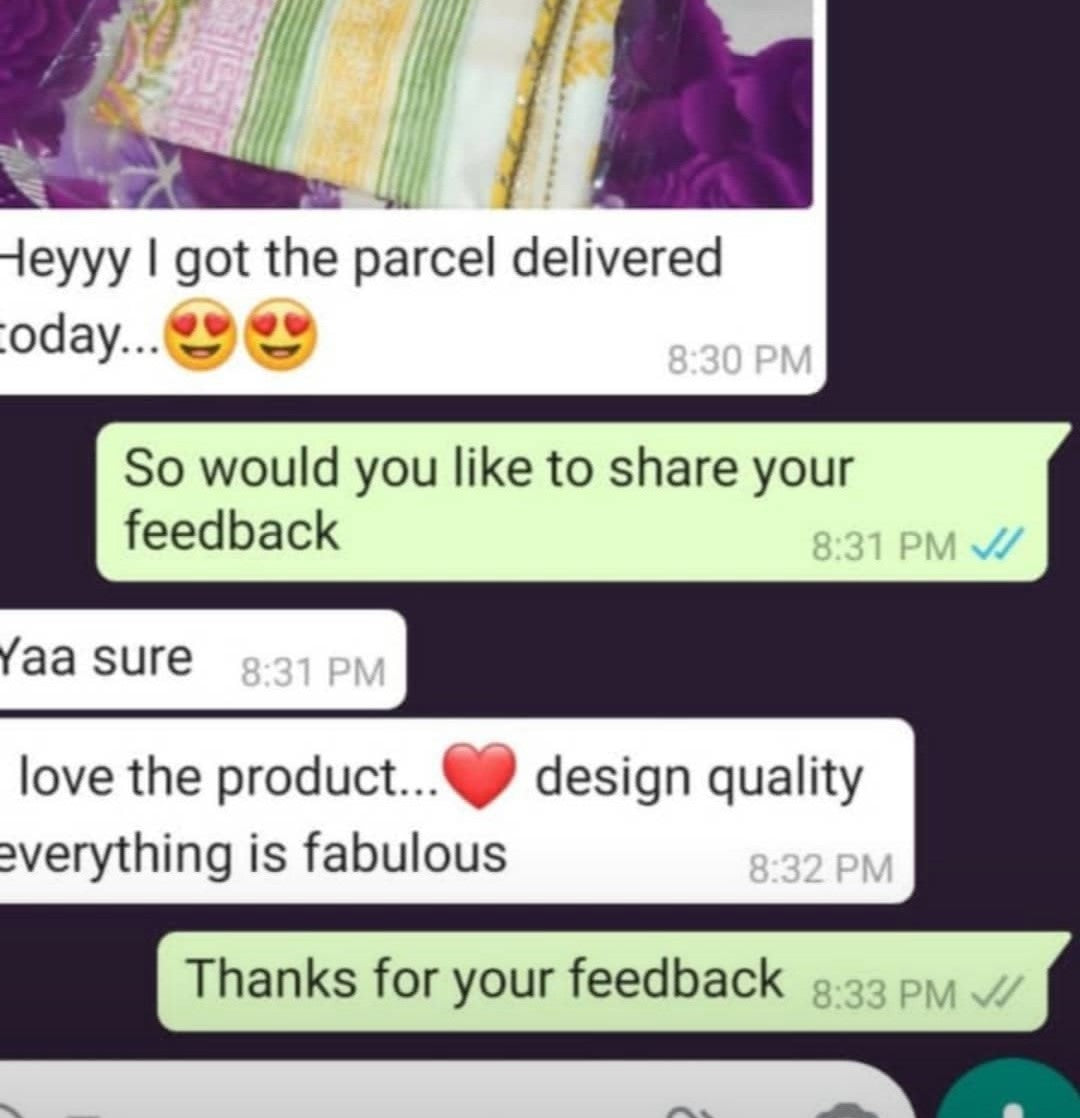Screen dimensions: 1080x1118
Task: Open the fabric photo thumbnail
Action: (406, 103)
